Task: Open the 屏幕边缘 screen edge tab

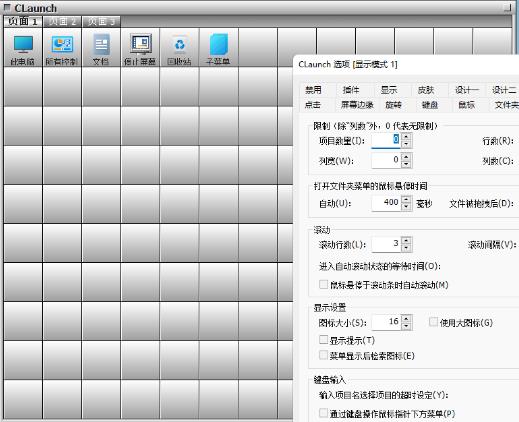Action: tap(357, 105)
